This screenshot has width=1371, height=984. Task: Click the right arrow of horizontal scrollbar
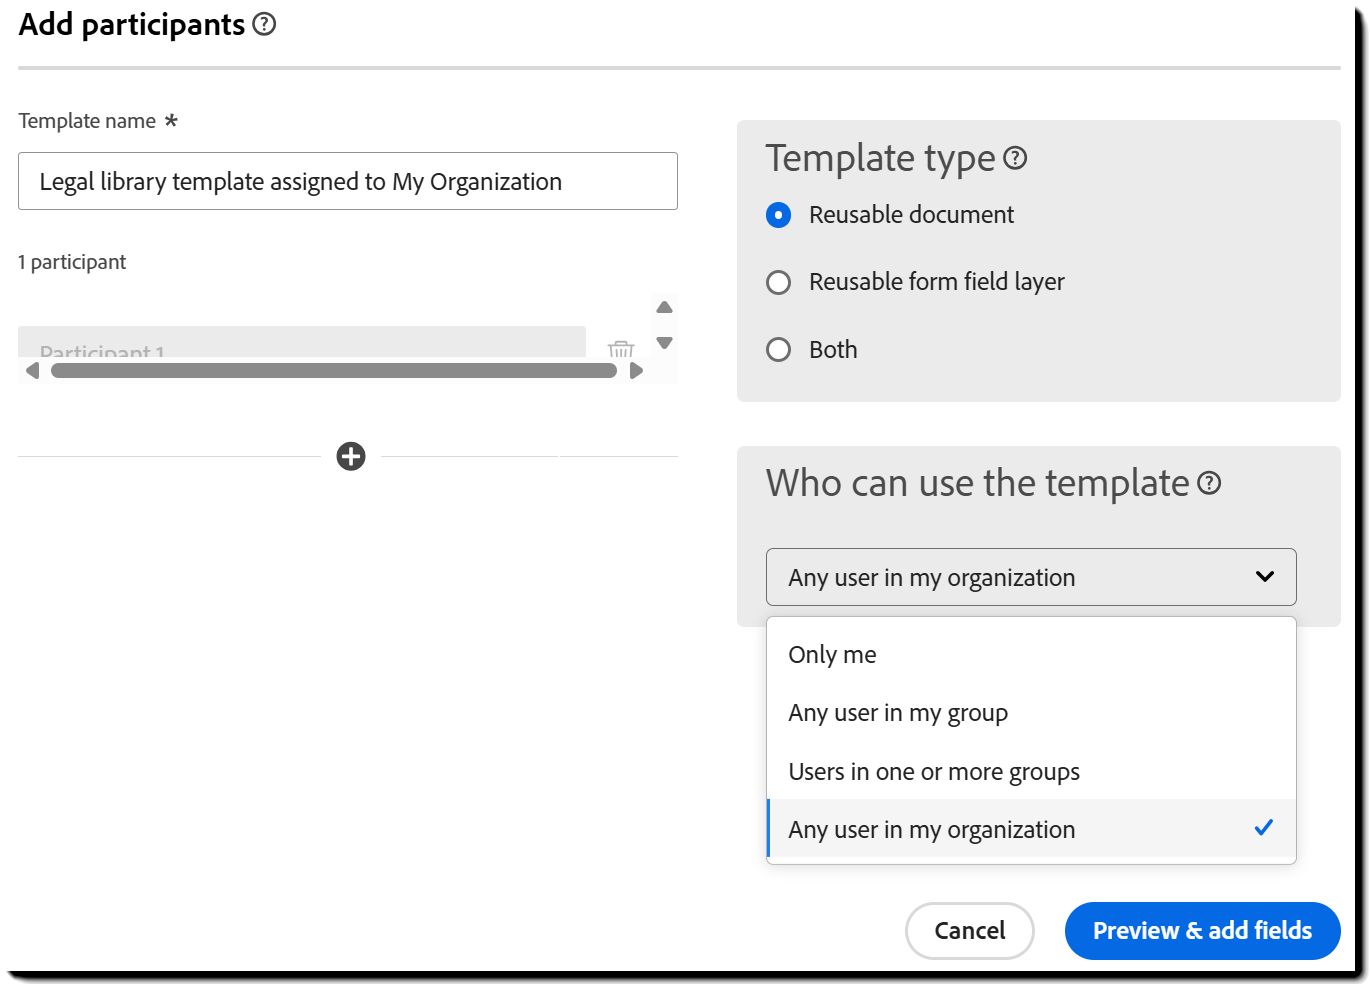(636, 371)
